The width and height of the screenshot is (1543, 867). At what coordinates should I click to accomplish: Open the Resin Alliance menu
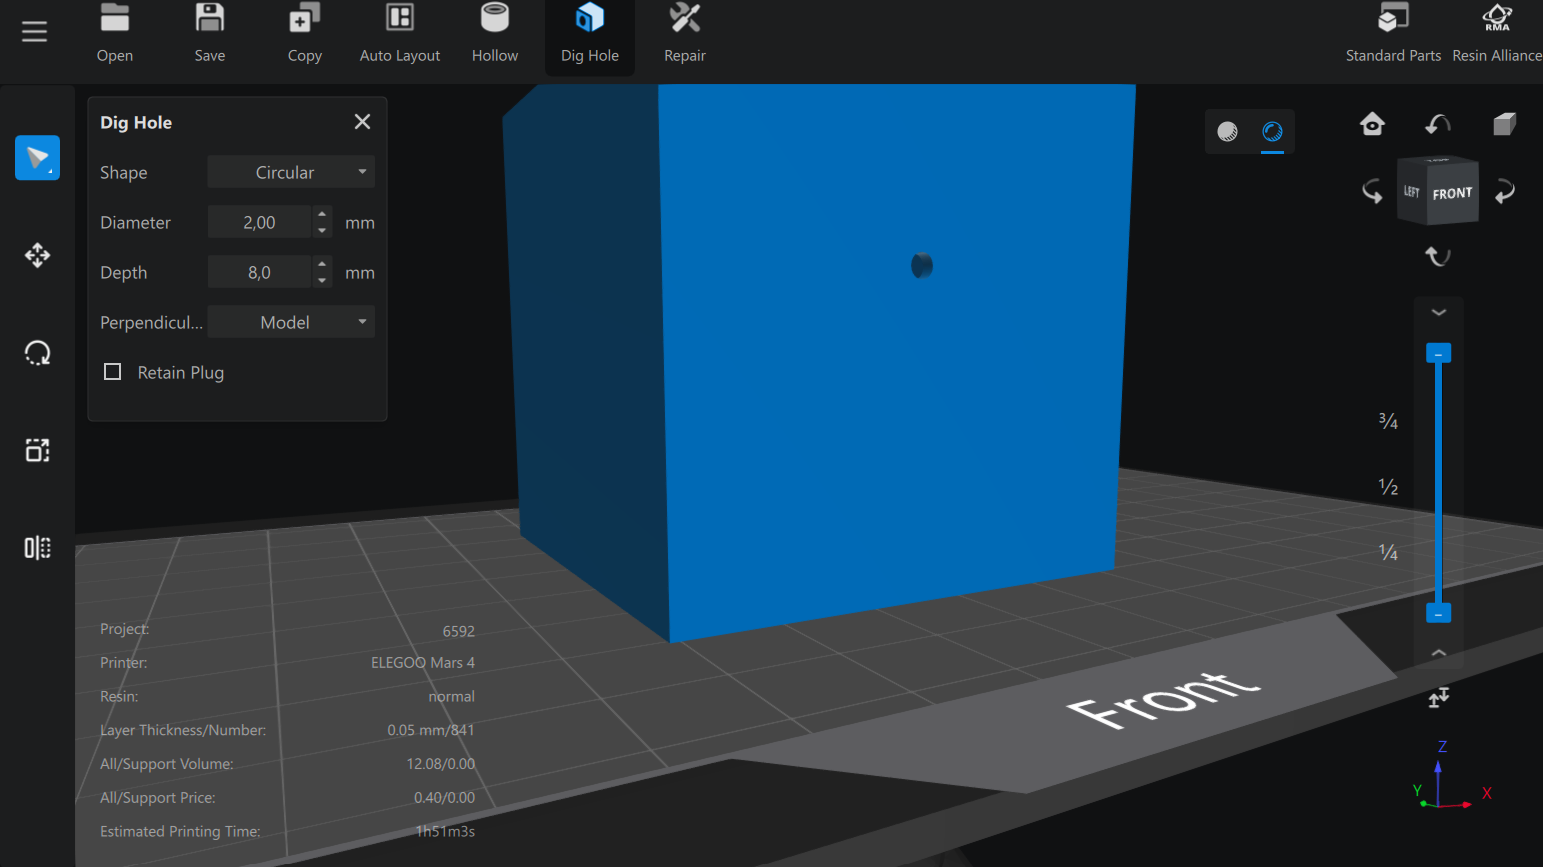(1496, 34)
